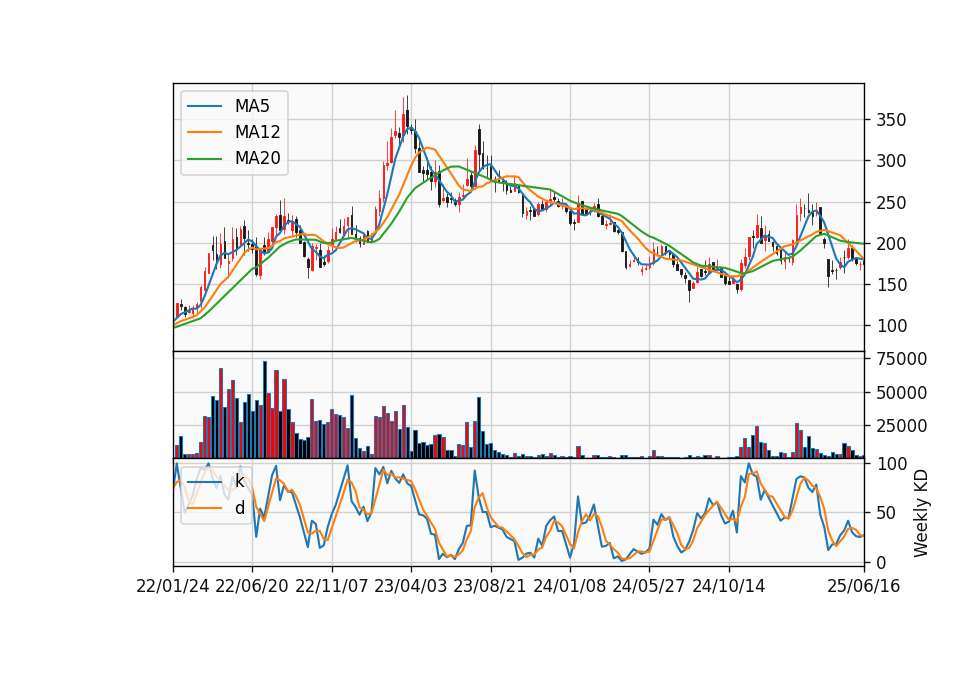Image resolution: width=960 pixels, height=690 pixels.
Task: Click the 25000 volume axis label
Action: click(x=902, y=426)
